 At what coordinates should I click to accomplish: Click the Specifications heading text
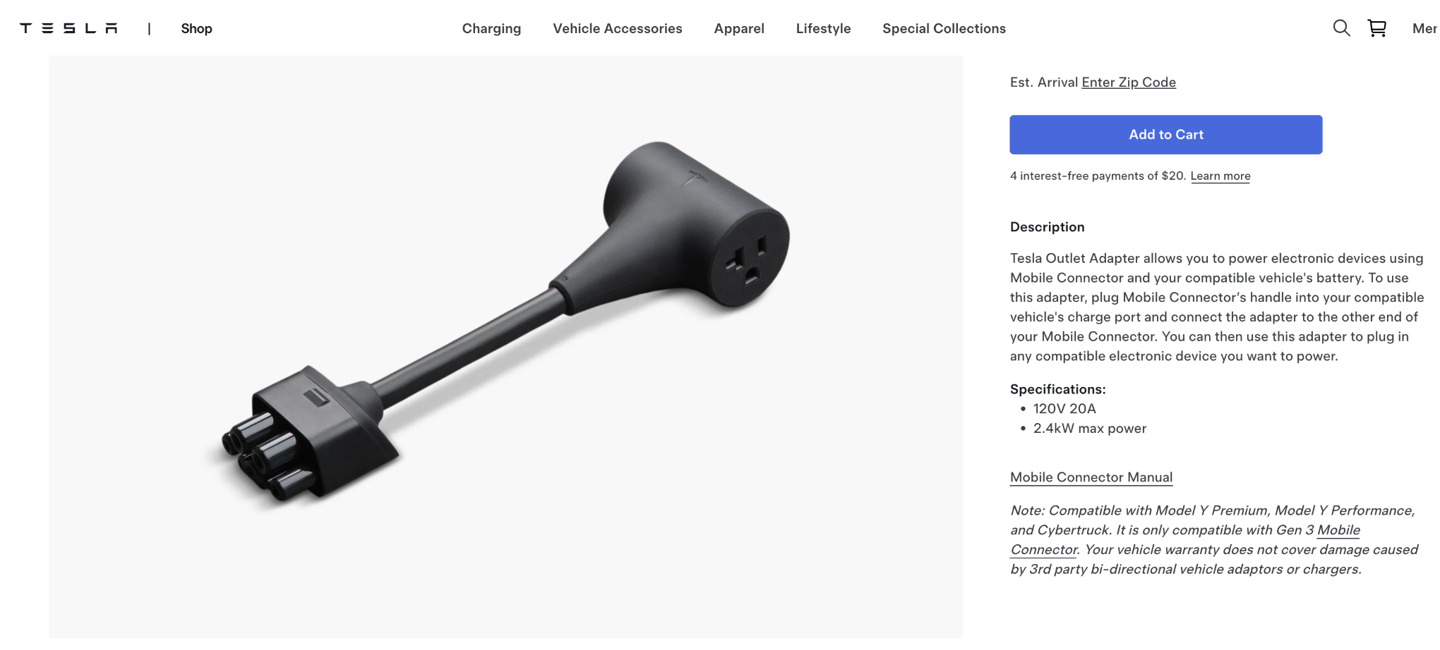point(1057,389)
